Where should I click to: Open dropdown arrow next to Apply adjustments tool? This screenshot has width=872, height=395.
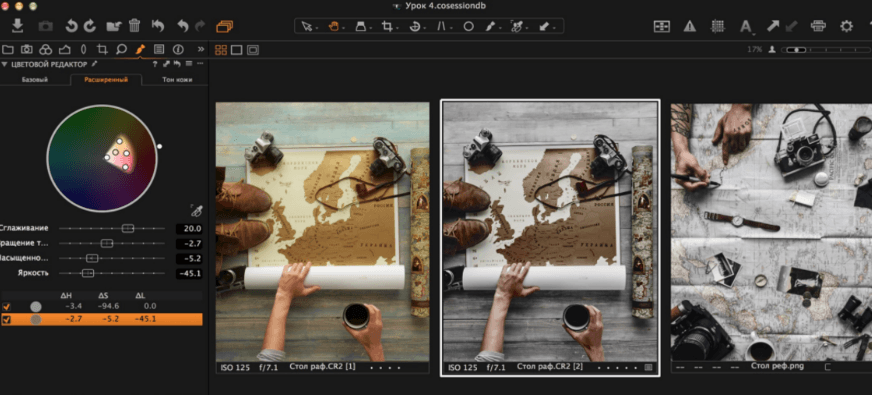coord(555,28)
